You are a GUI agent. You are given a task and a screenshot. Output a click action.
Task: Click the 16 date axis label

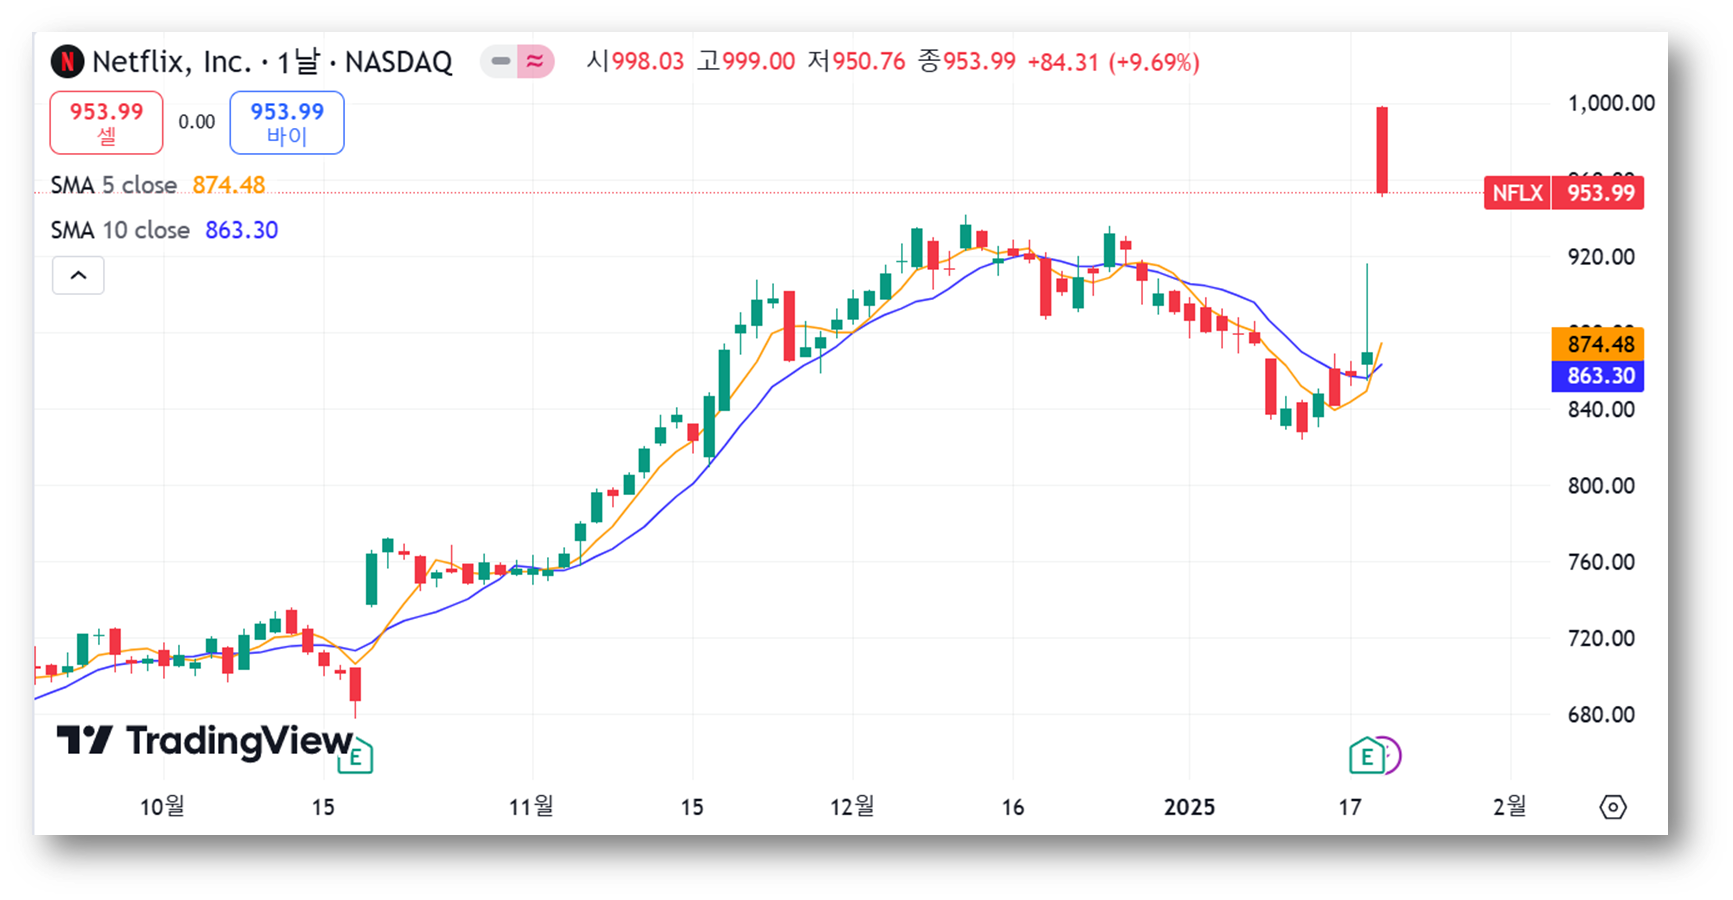(1013, 807)
